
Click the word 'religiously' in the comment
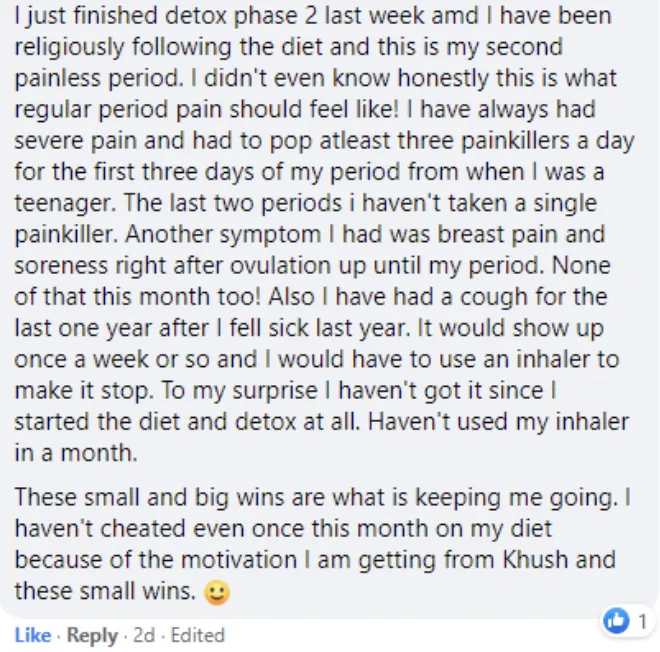tap(69, 47)
